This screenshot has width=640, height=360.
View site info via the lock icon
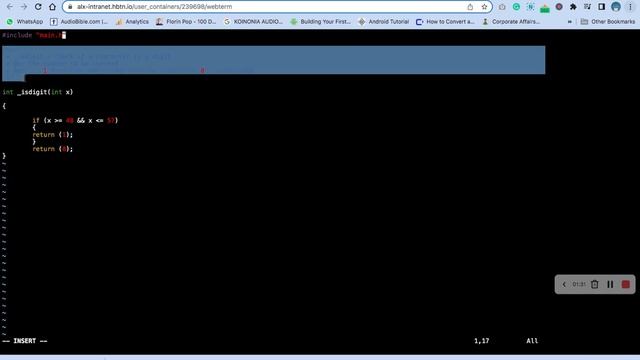[70, 7]
